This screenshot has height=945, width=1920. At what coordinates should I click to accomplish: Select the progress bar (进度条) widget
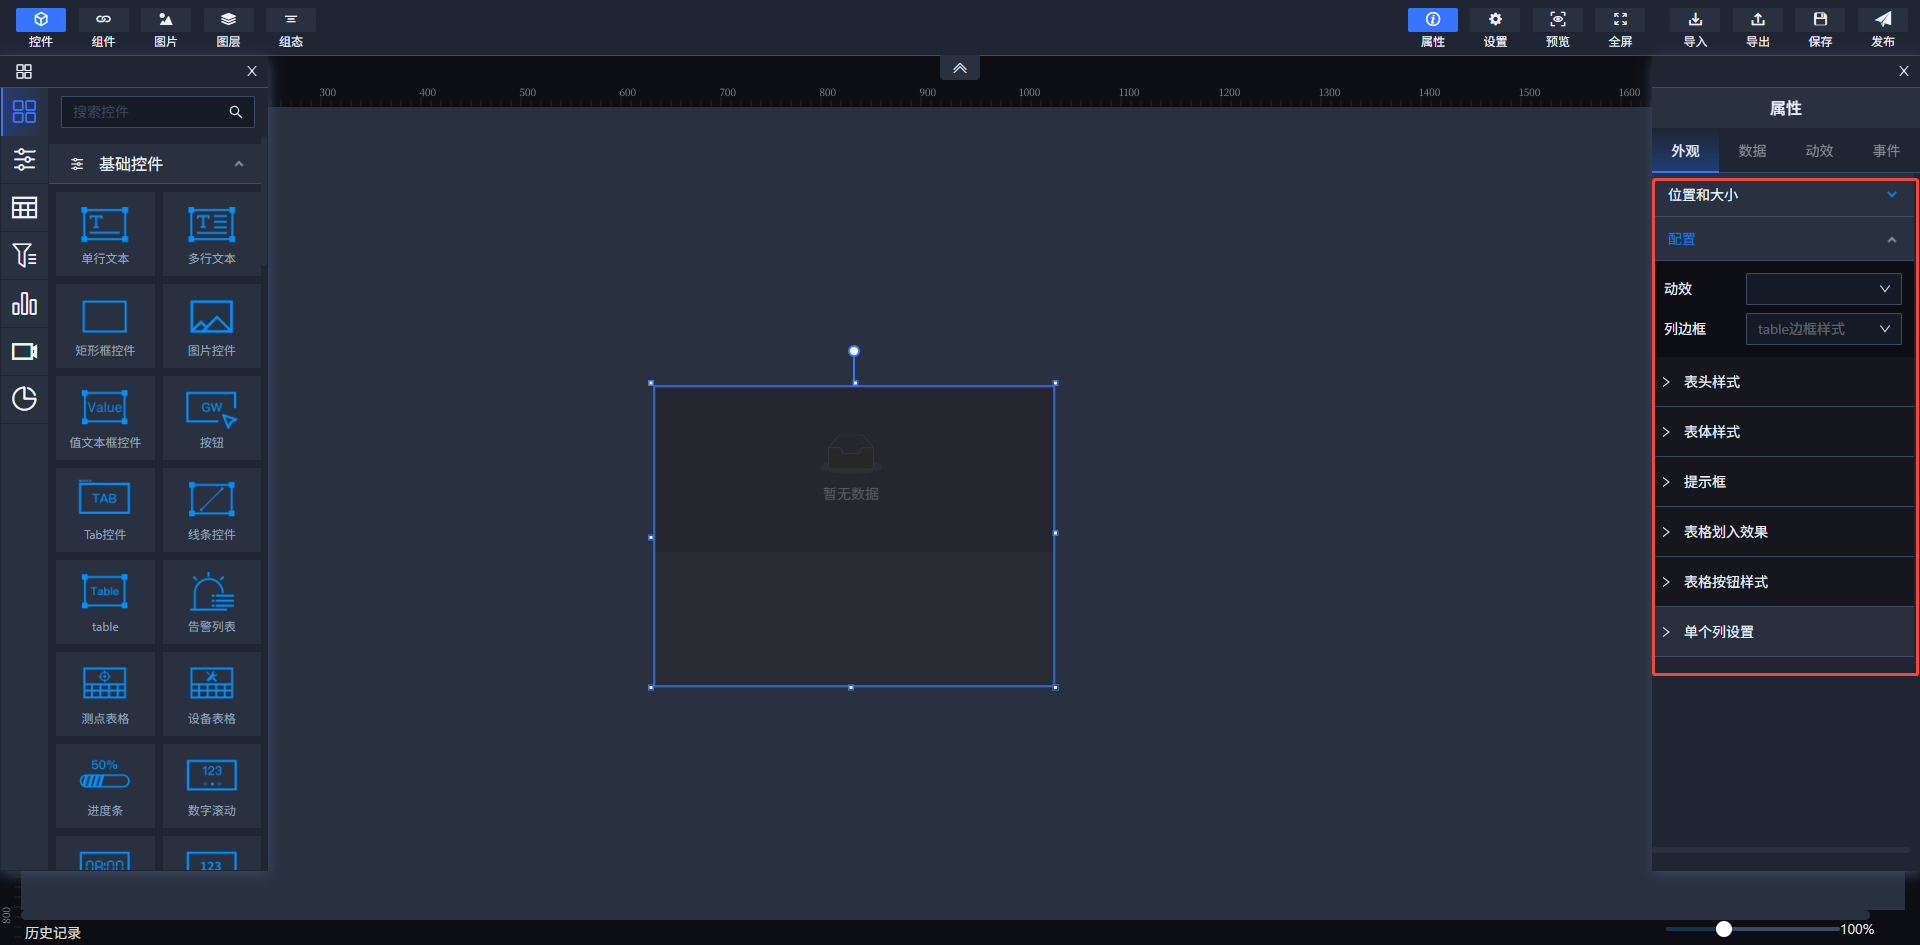pos(105,785)
